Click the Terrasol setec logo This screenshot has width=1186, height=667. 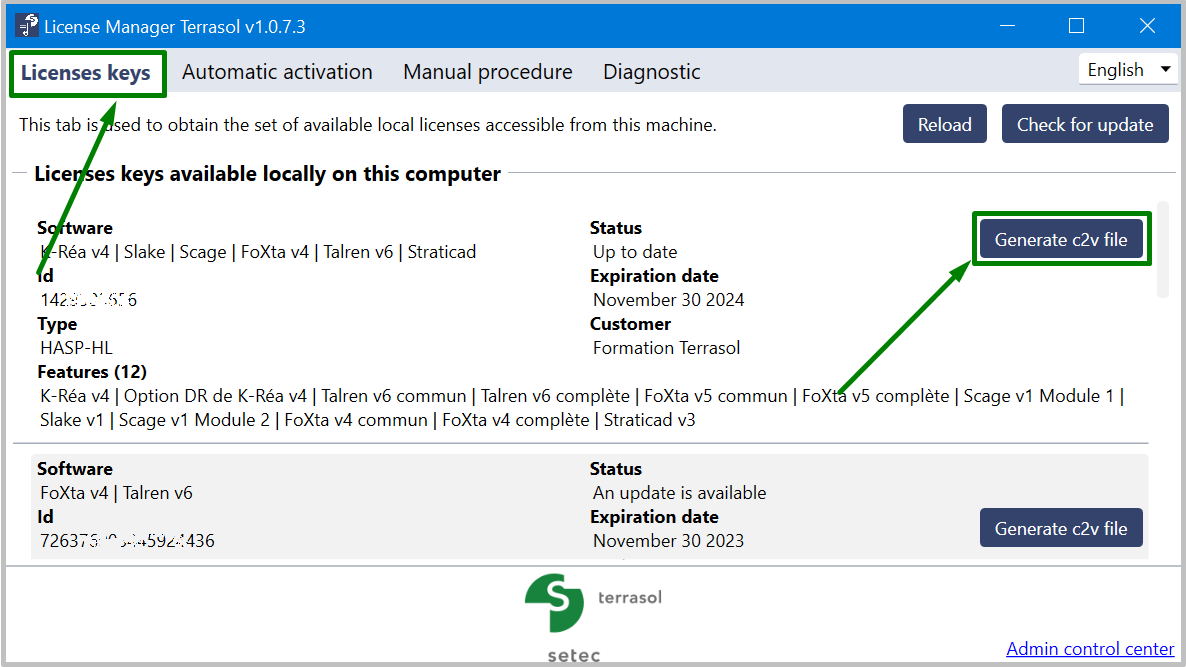click(x=554, y=603)
